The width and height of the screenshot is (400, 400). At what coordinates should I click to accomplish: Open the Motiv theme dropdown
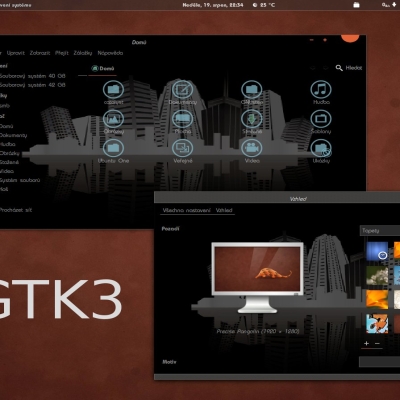380,362
